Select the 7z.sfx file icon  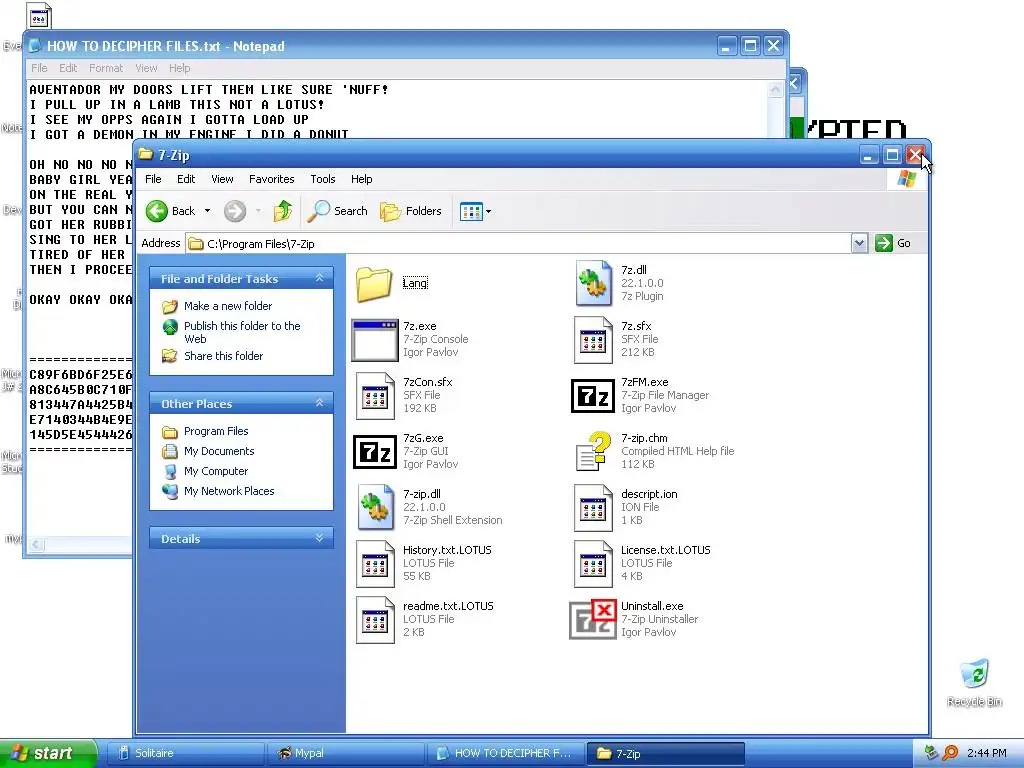(x=594, y=340)
